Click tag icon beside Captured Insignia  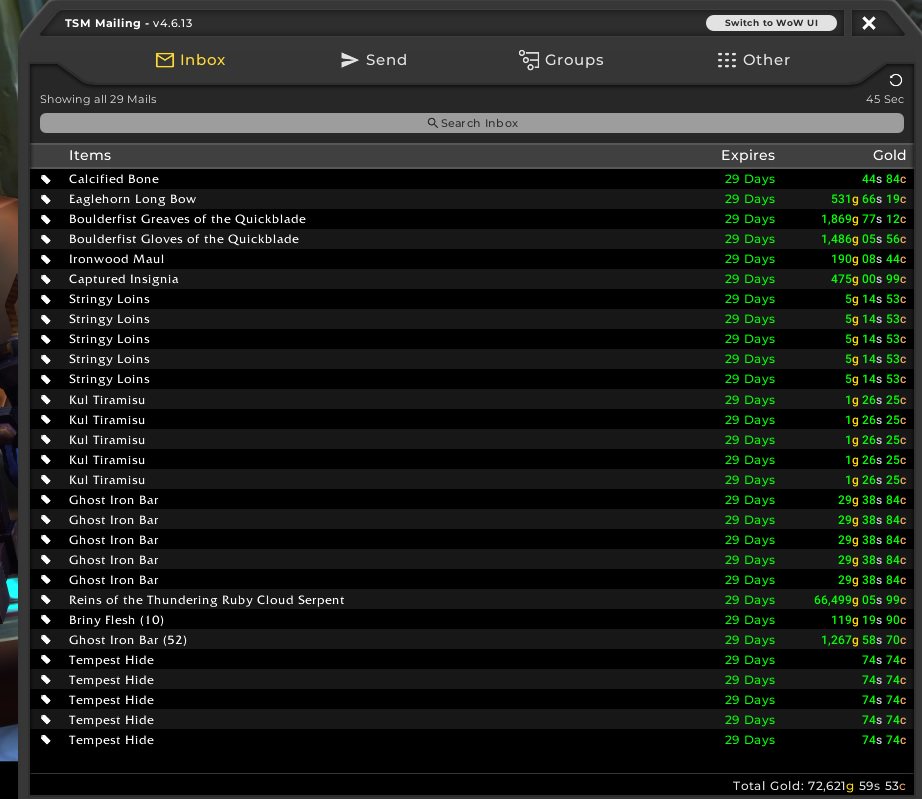(46, 279)
